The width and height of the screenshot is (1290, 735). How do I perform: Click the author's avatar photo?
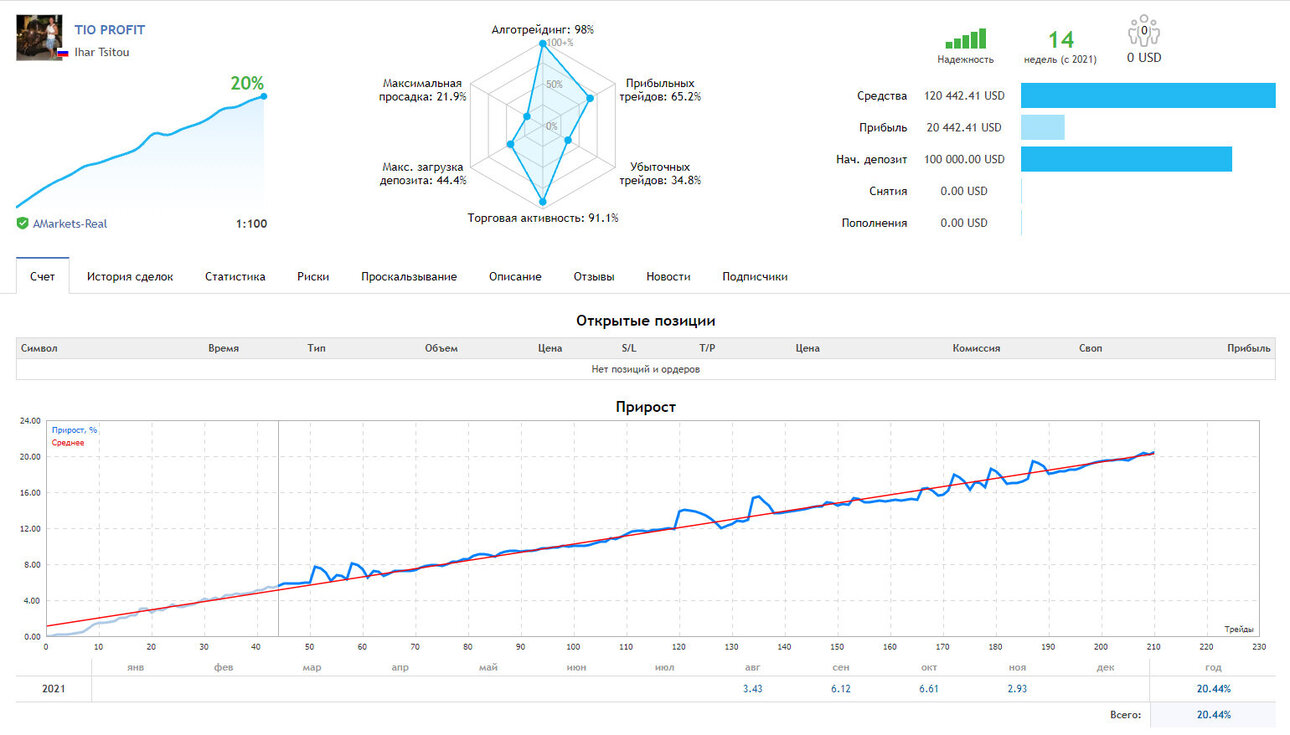(40, 37)
